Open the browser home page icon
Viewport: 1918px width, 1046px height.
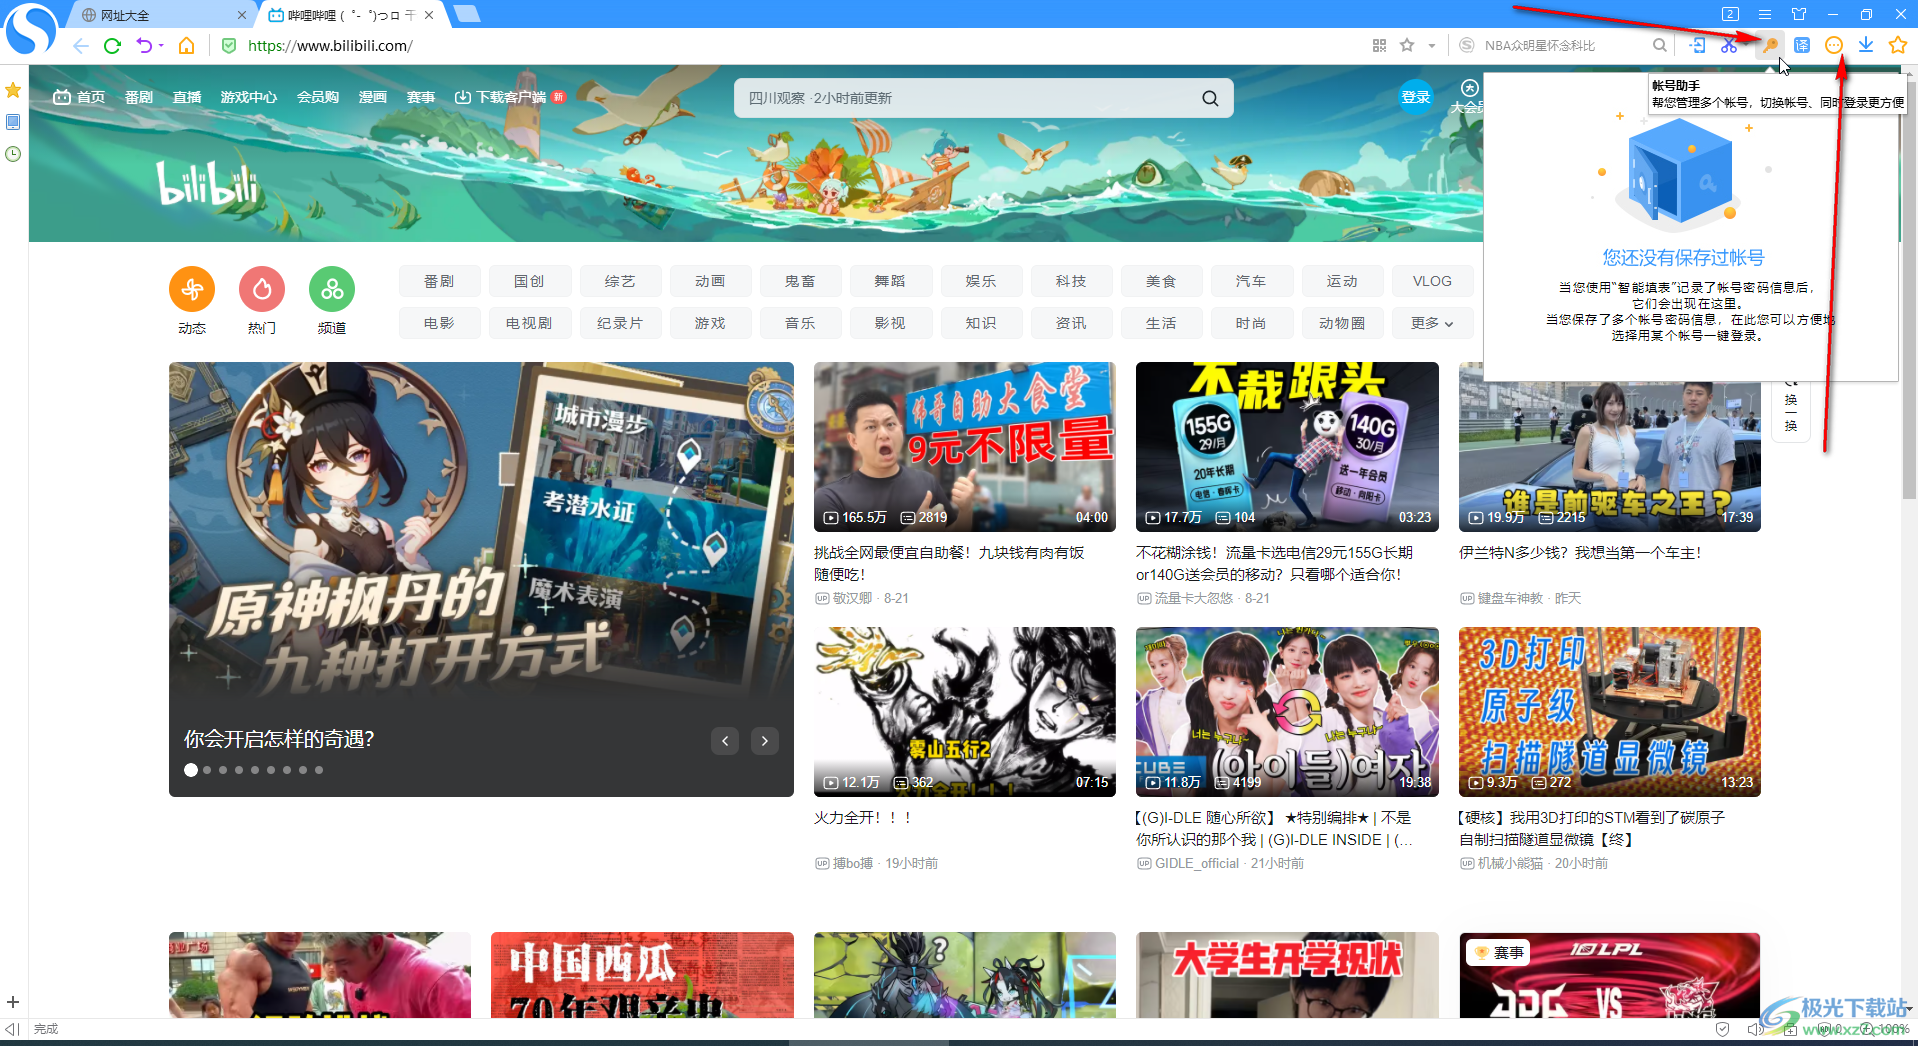[186, 45]
